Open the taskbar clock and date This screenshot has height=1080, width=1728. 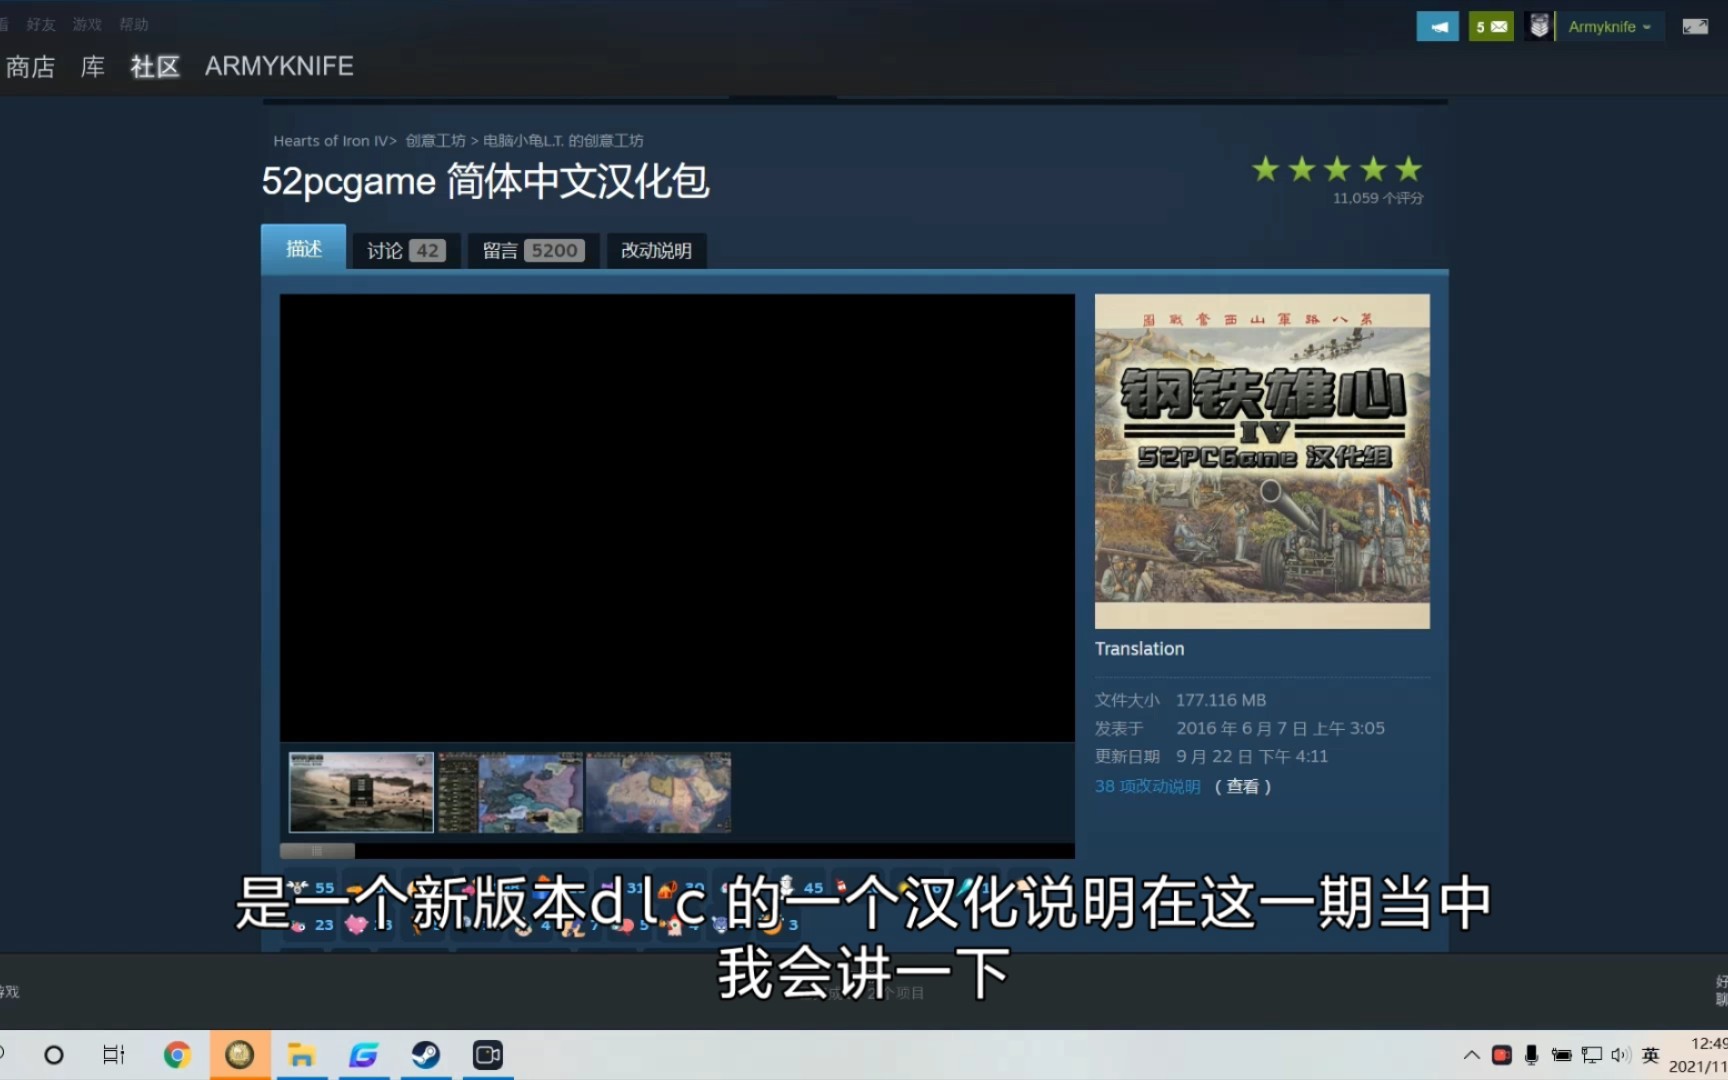(x=1698, y=1055)
